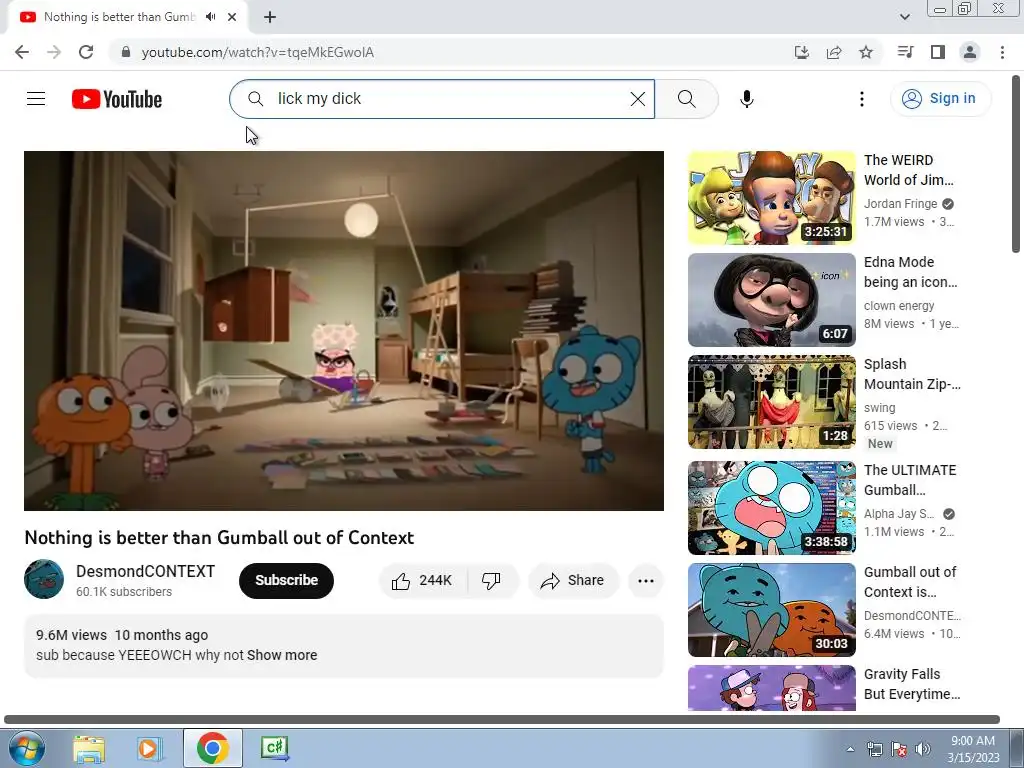Go to YouTube home via logo
The height and width of the screenshot is (768, 1024).
tap(117, 99)
